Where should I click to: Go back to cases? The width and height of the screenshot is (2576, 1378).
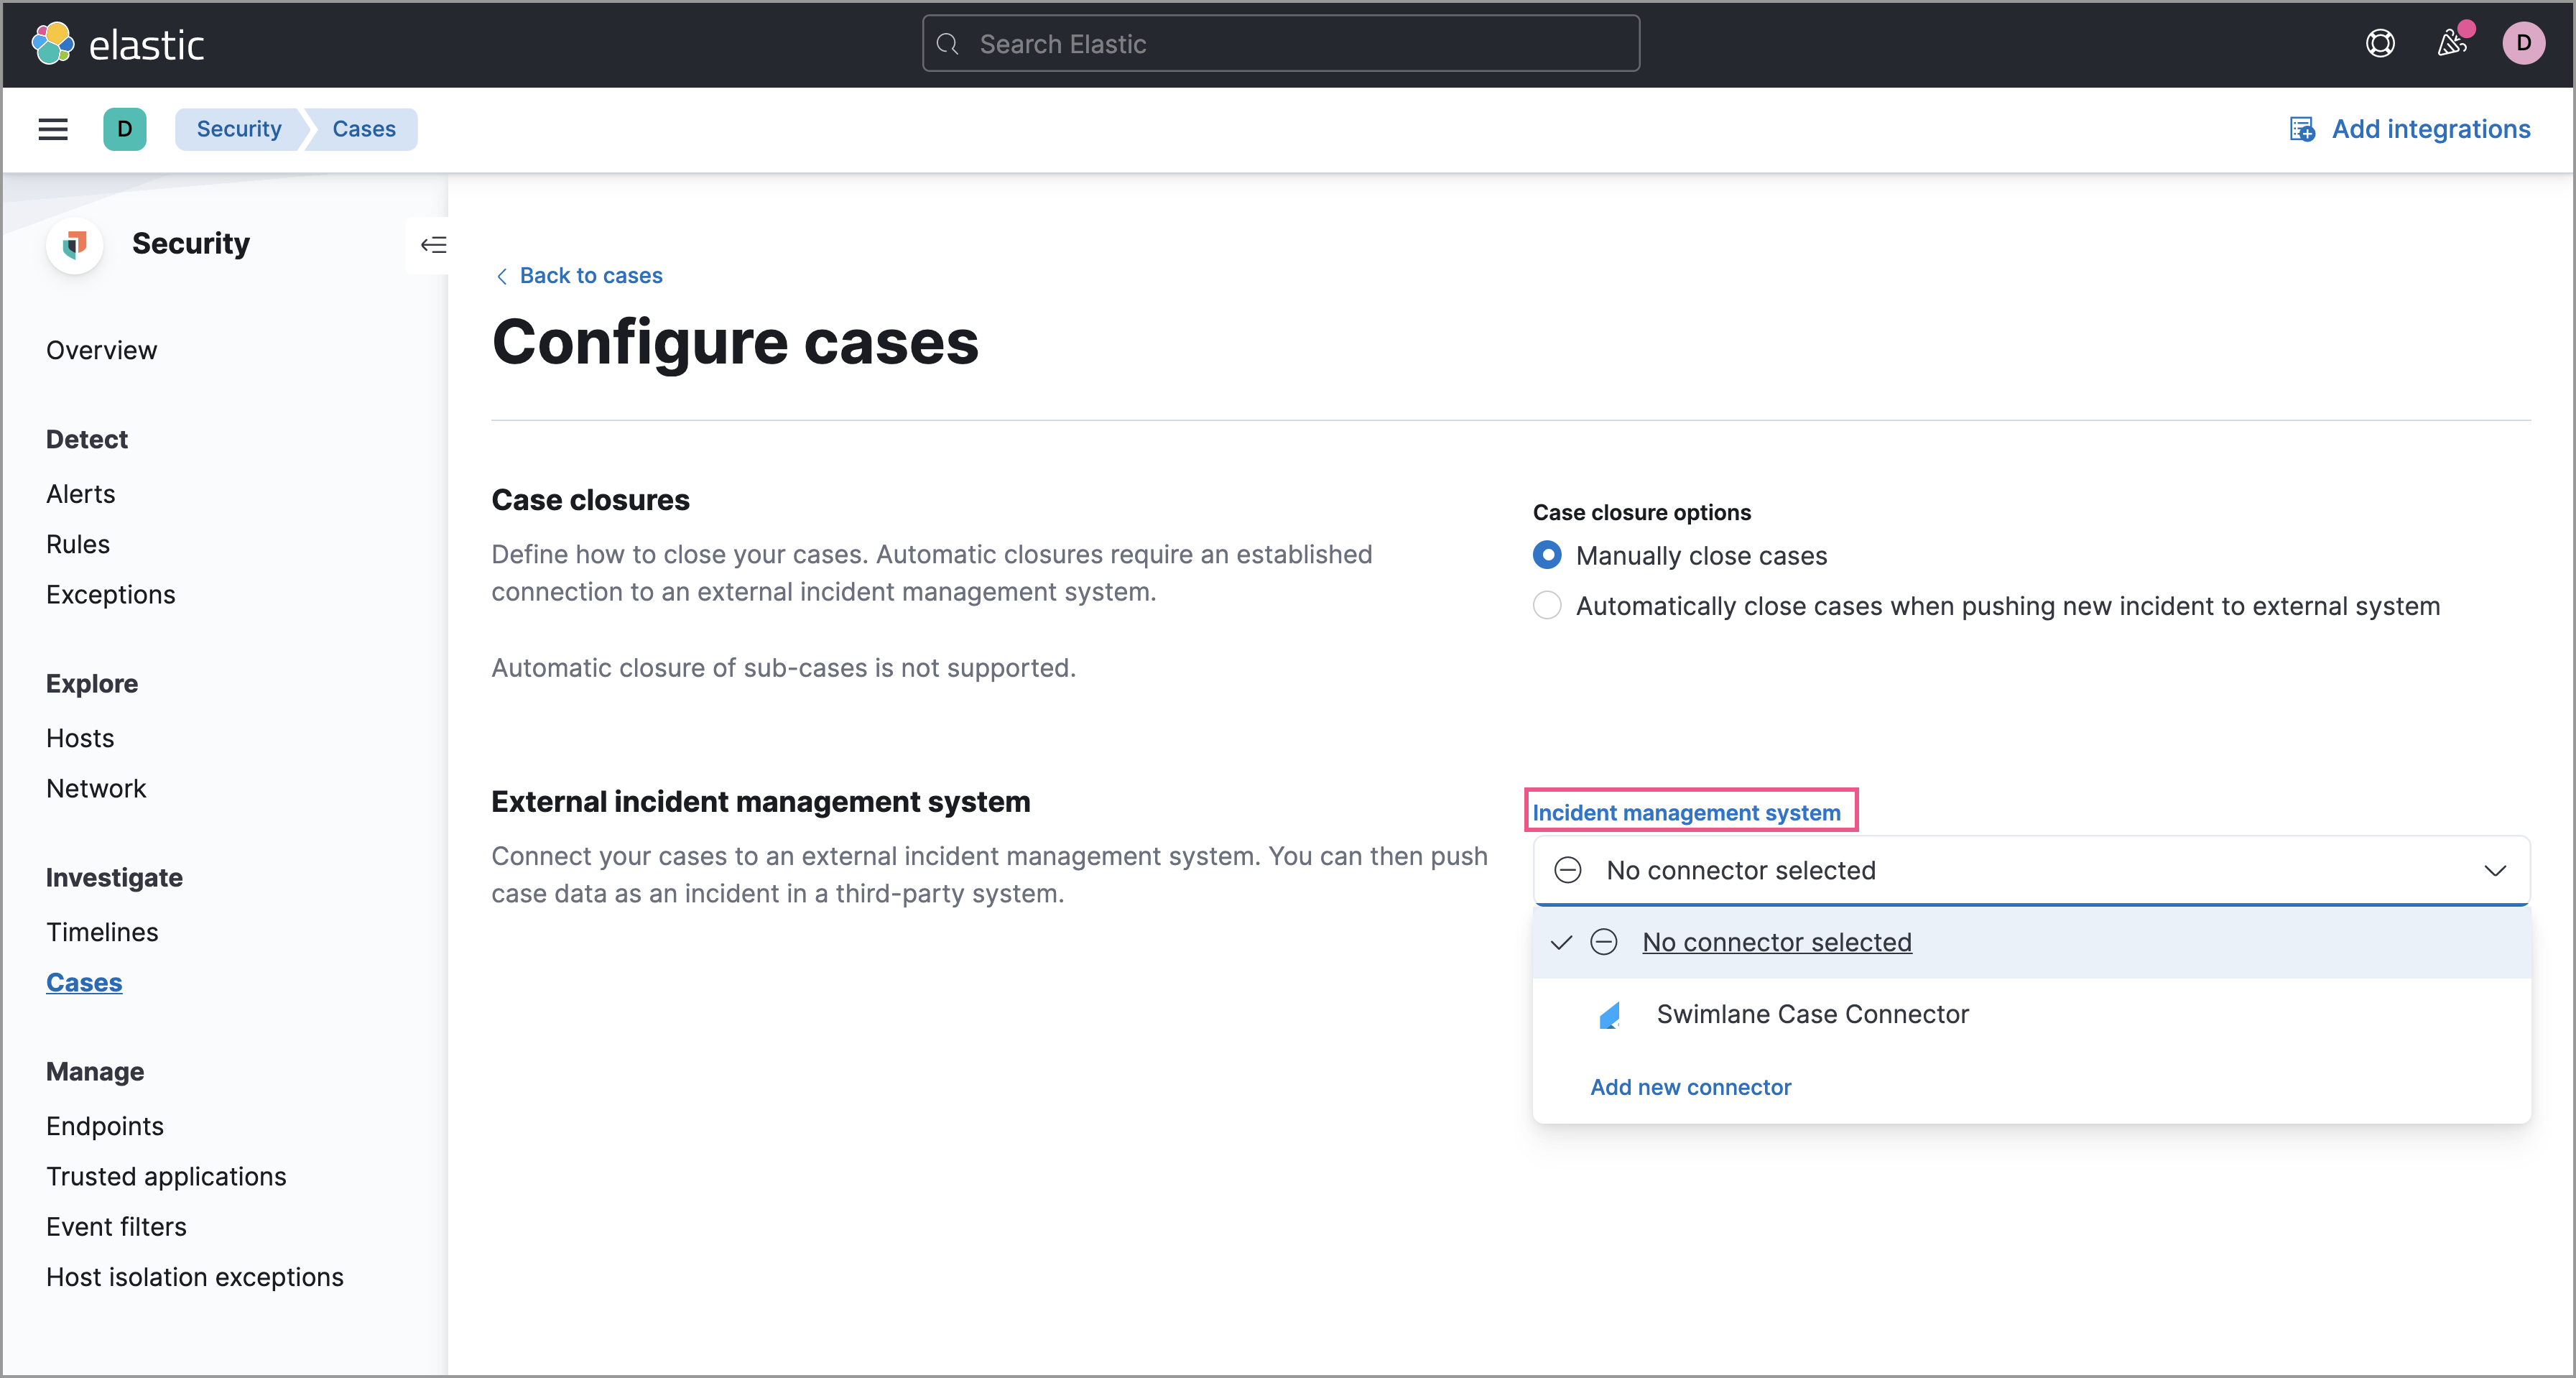590,276
